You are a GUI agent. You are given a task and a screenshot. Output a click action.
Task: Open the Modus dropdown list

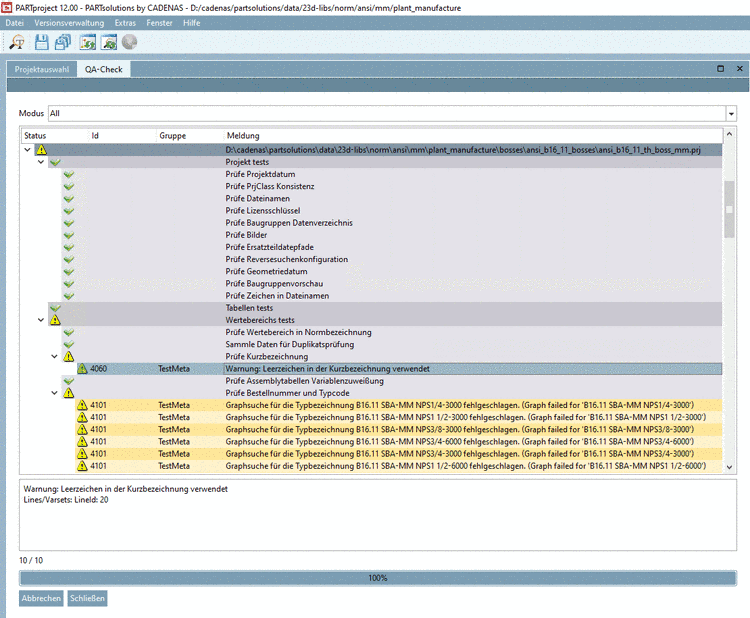[x=731, y=114]
